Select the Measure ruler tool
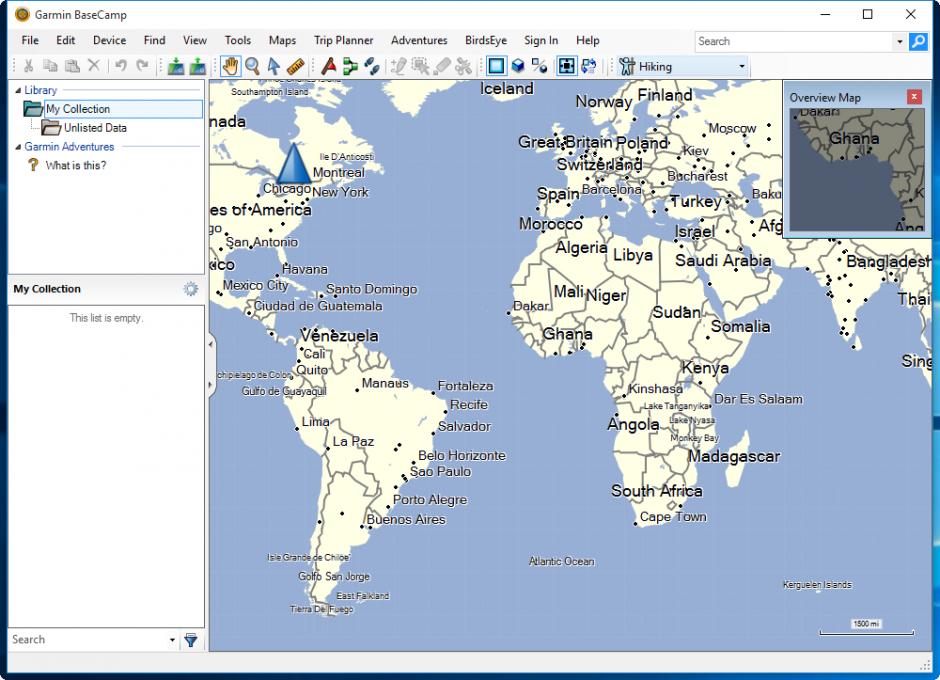This screenshot has height=680, width=940. click(296, 66)
